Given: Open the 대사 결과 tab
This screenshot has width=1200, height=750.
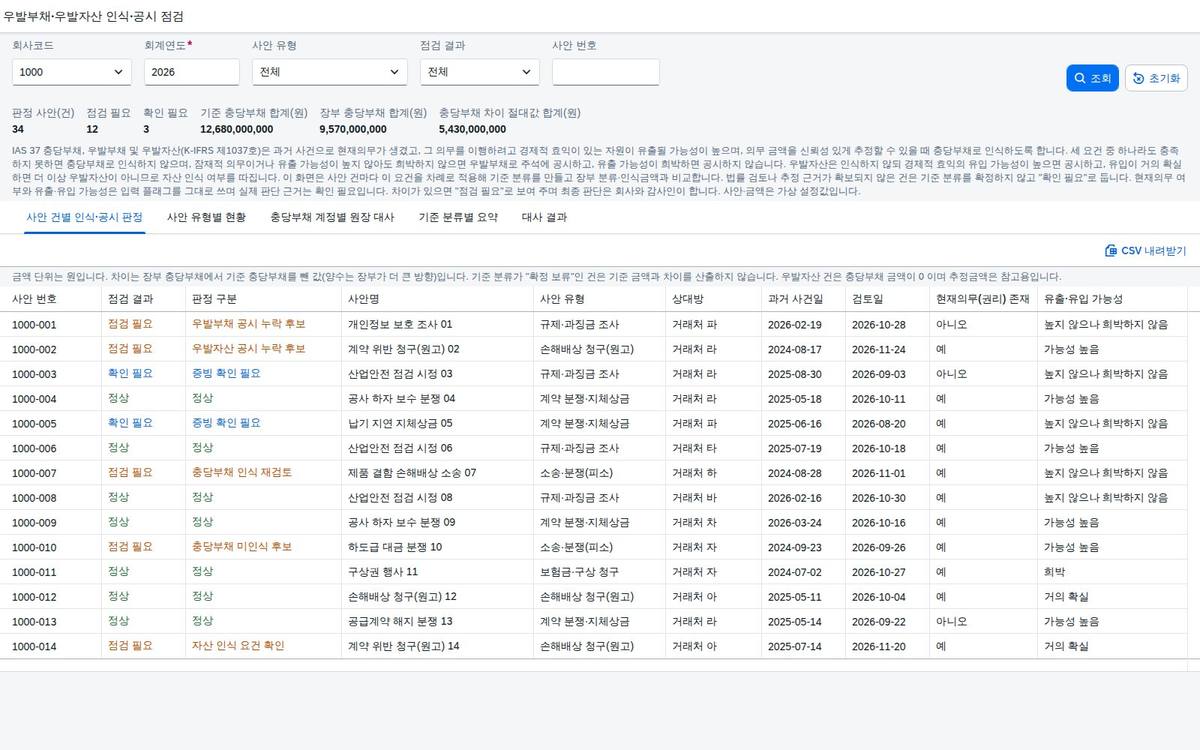Looking at the screenshot, I should tap(544, 217).
